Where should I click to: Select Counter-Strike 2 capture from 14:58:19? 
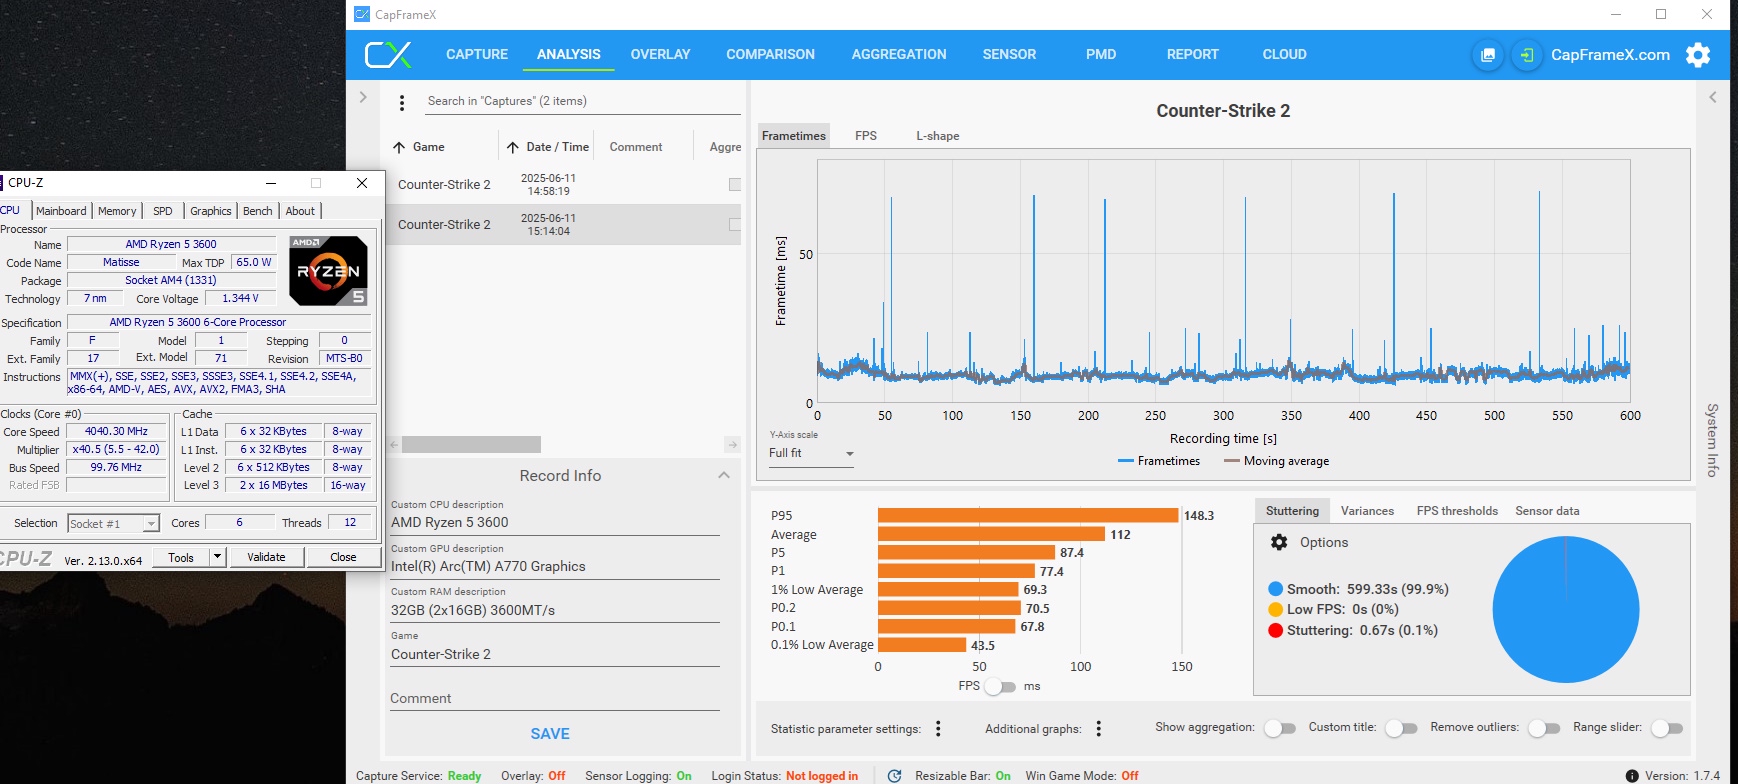click(561, 185)
